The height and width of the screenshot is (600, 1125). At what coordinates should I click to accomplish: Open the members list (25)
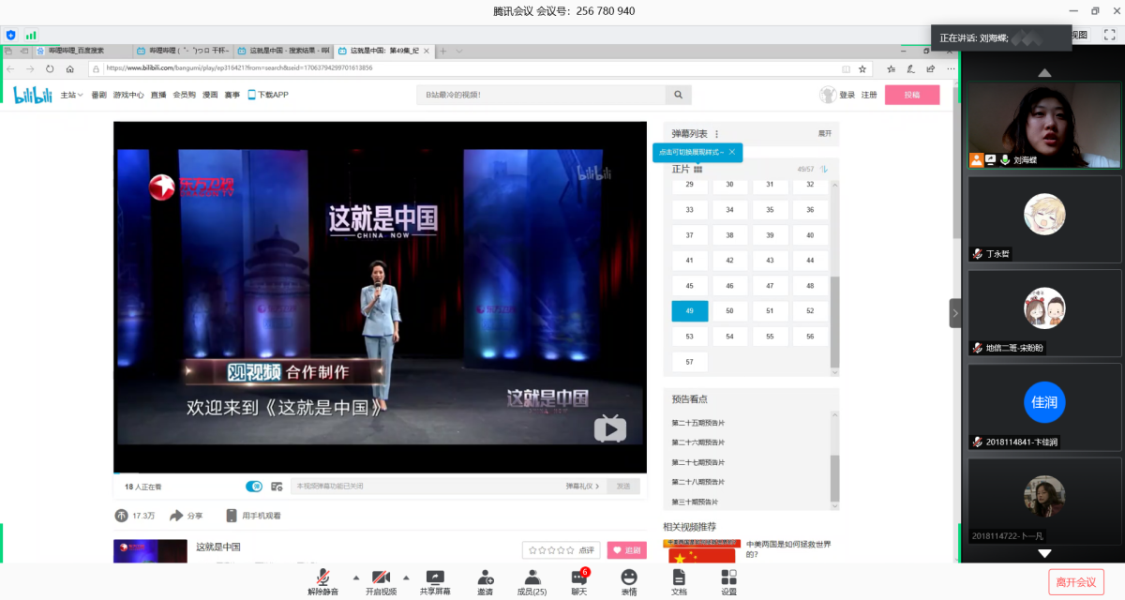(532, 582)
